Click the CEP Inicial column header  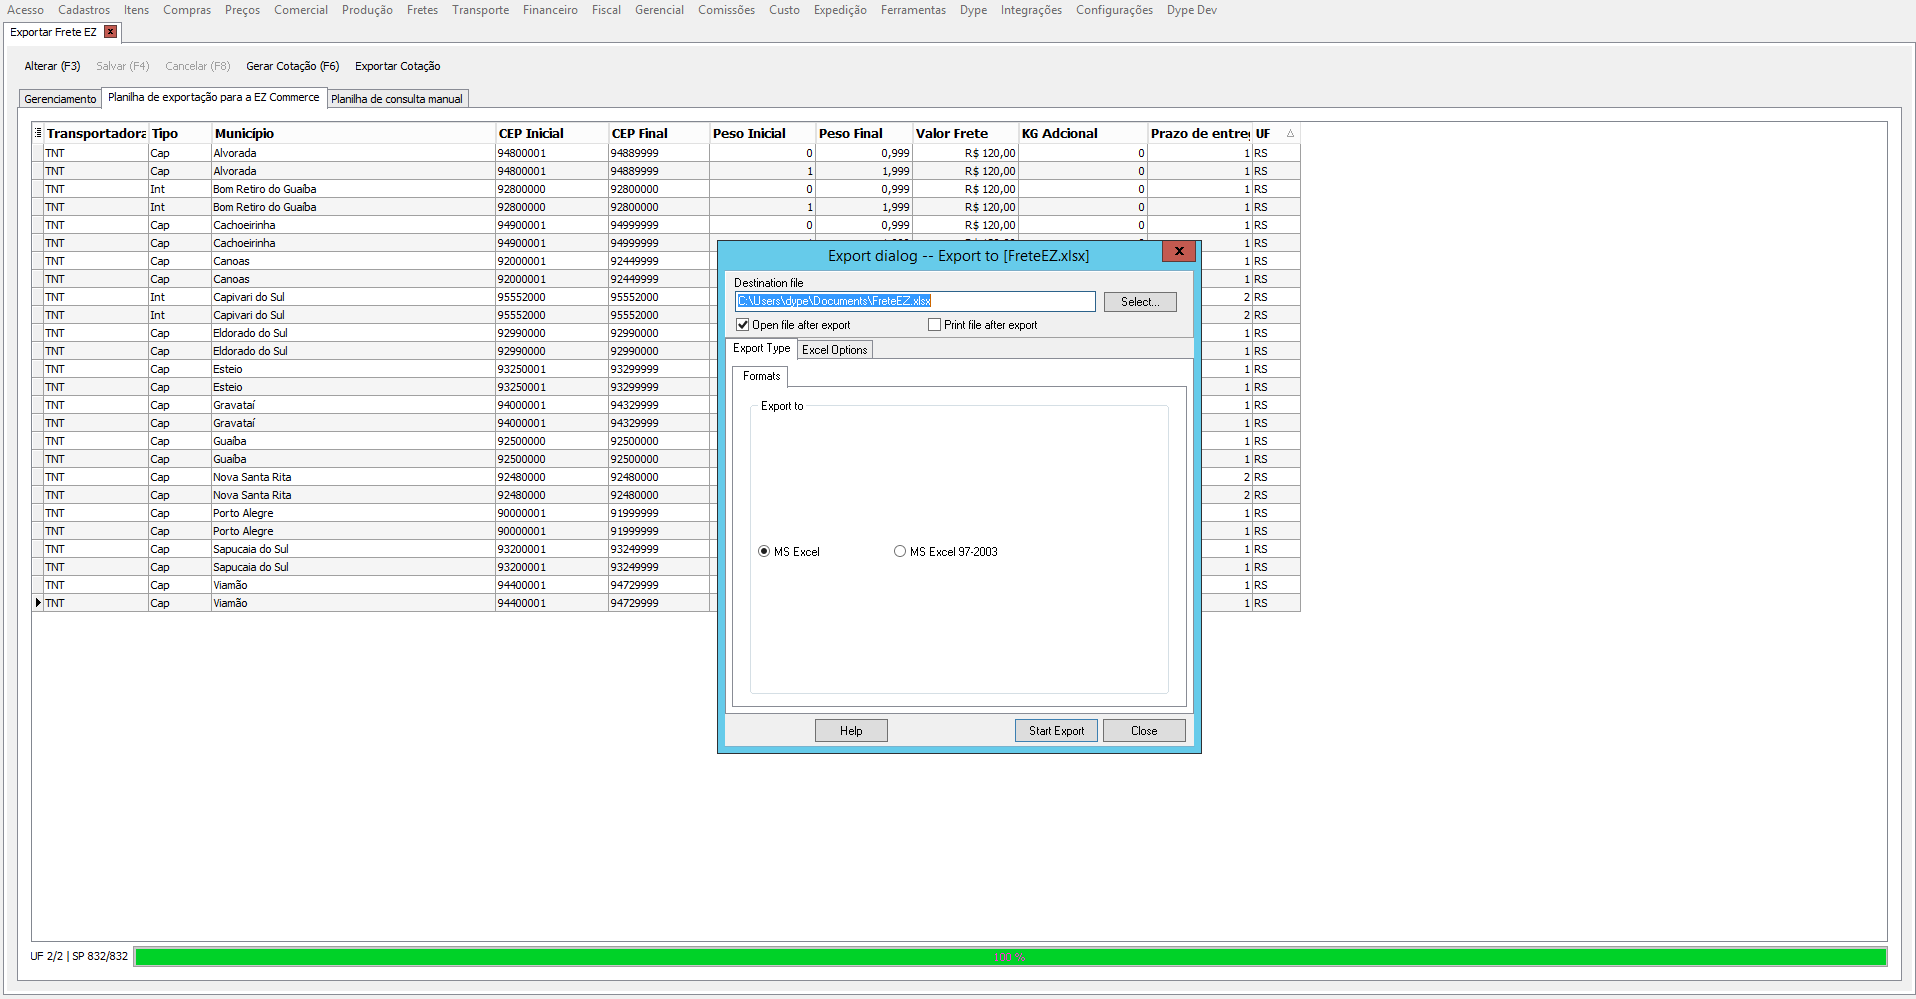point(552,133)
